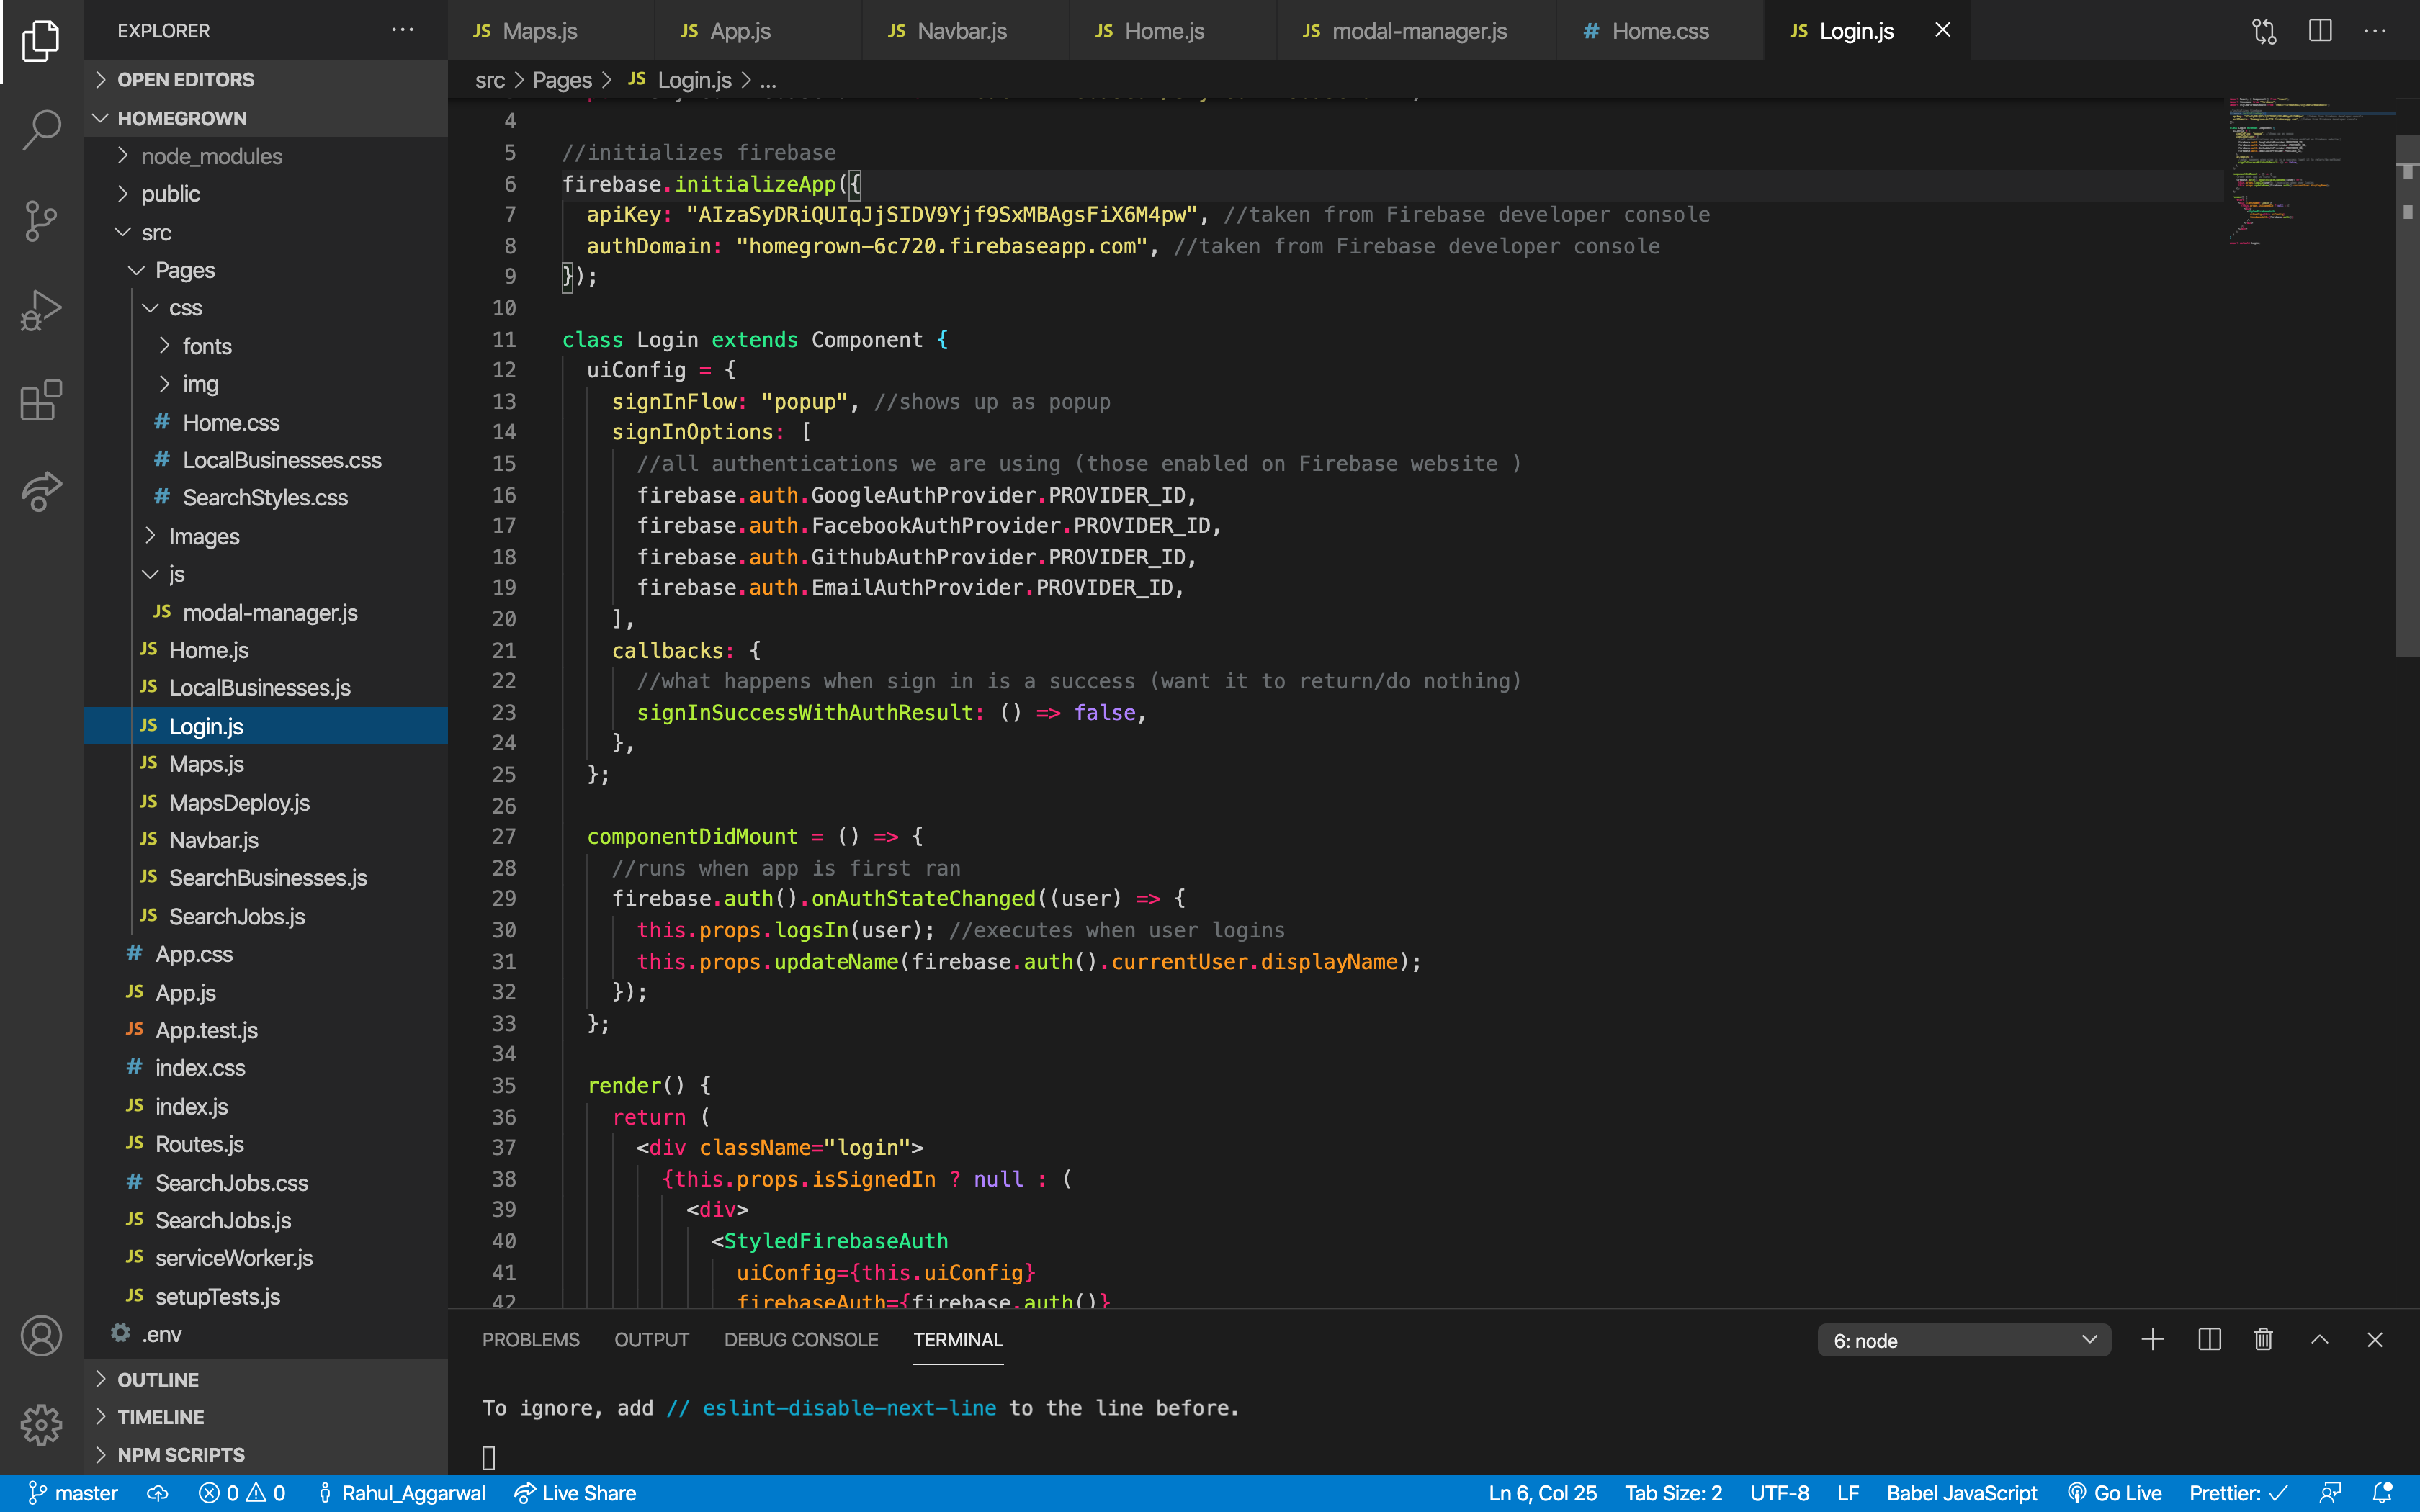Click the Split Editor Right icon
The height and width of the screenshot is (1512, 2420).
2320,31
